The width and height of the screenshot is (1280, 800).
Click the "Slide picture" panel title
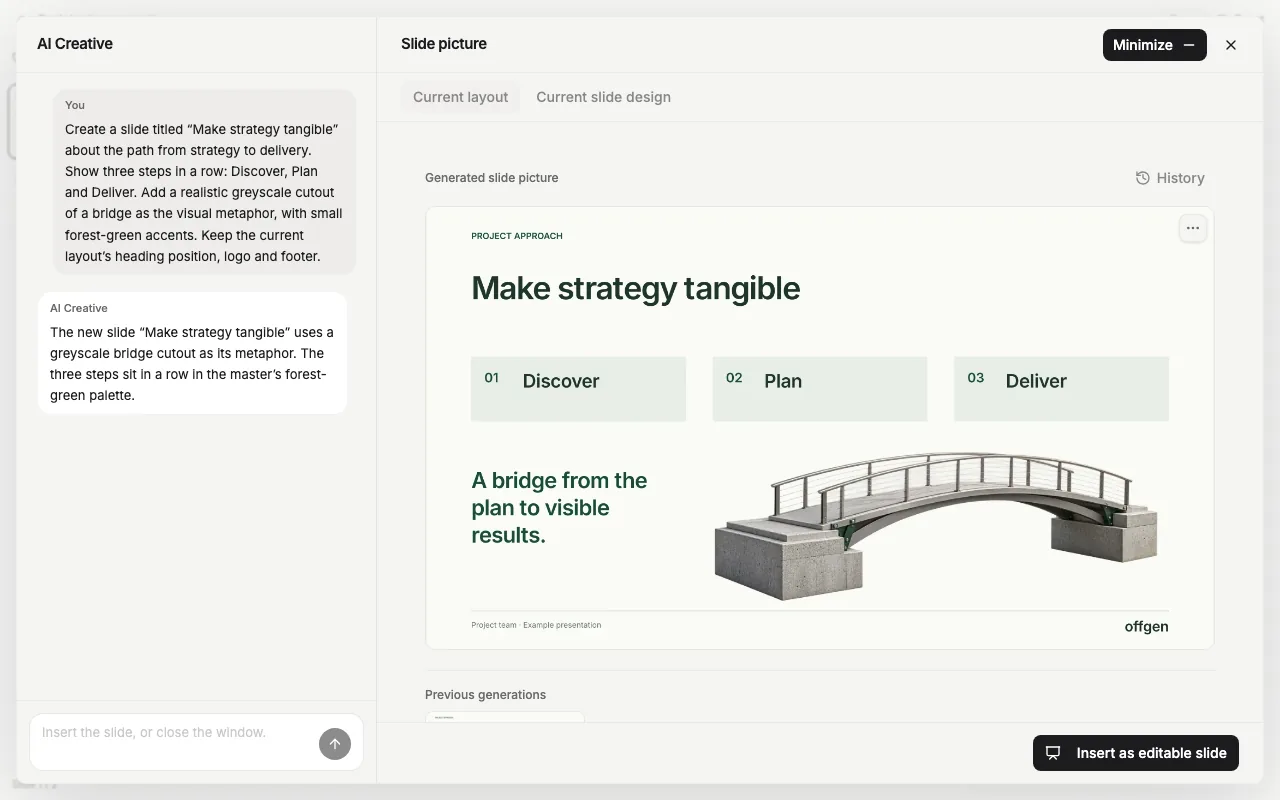coord(444,44)
